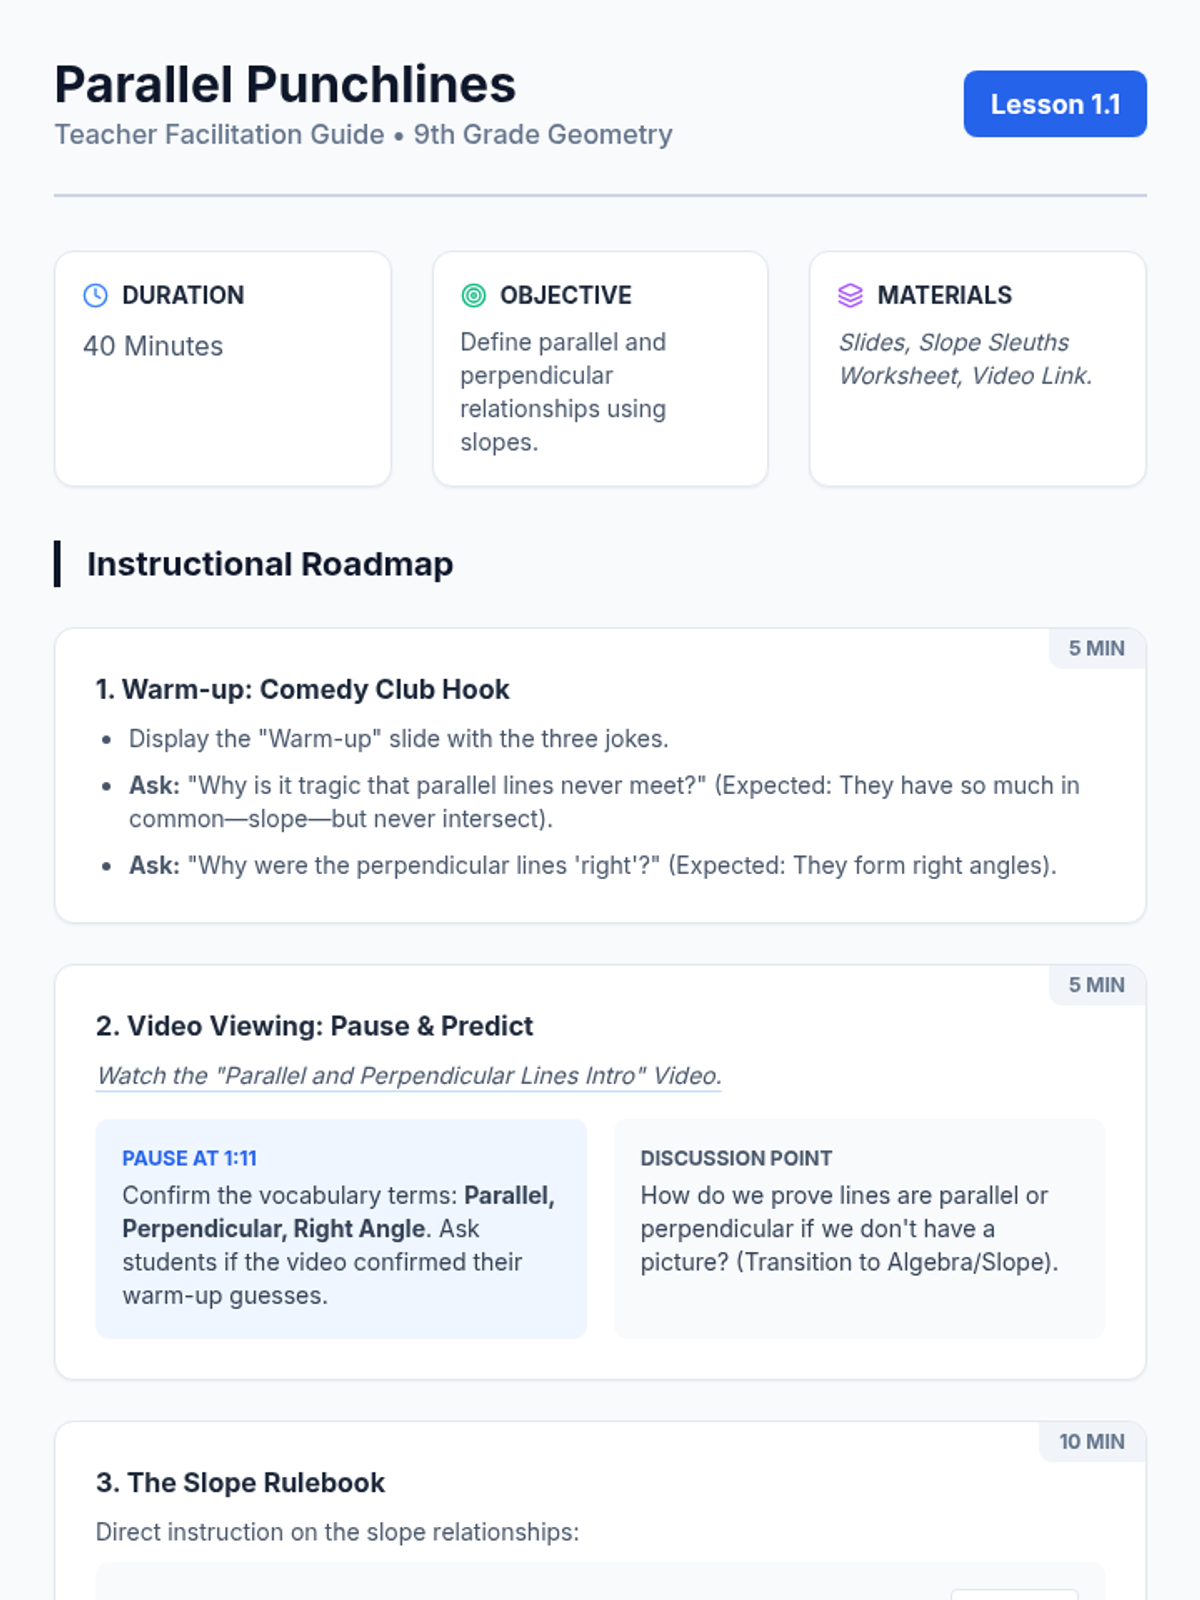The image size is (1200, 1600).
Task: Click the layers icon beside Materials
Action: 850,295
